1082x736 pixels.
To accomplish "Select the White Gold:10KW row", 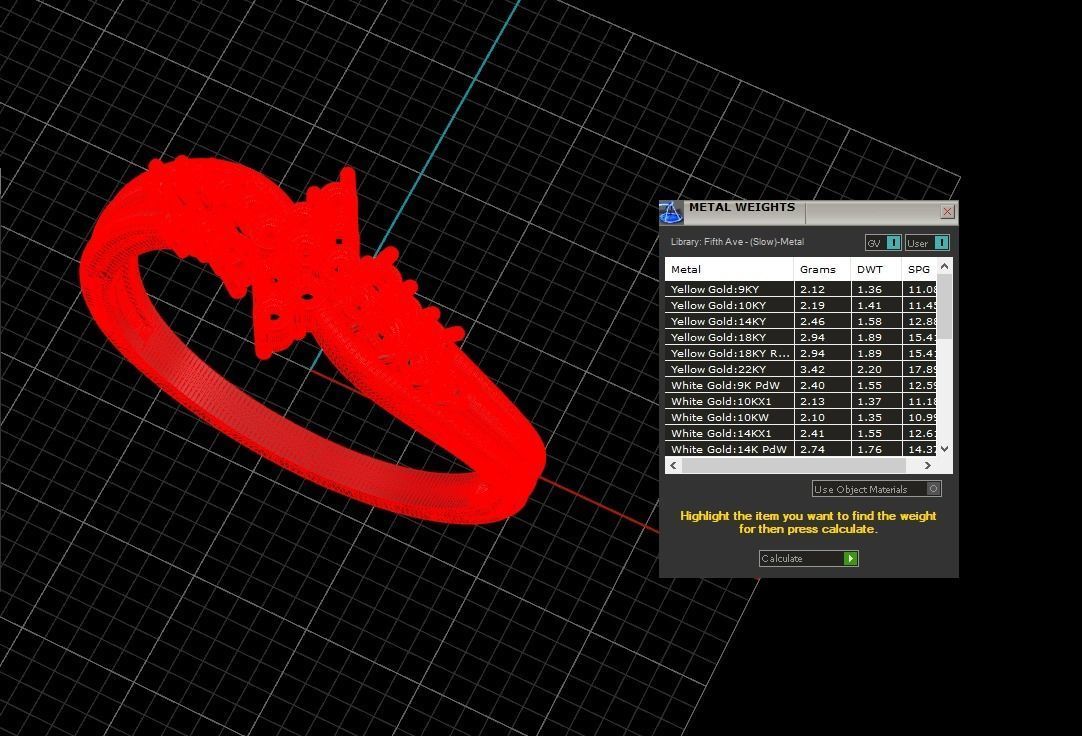I will [x=801, y=417].
